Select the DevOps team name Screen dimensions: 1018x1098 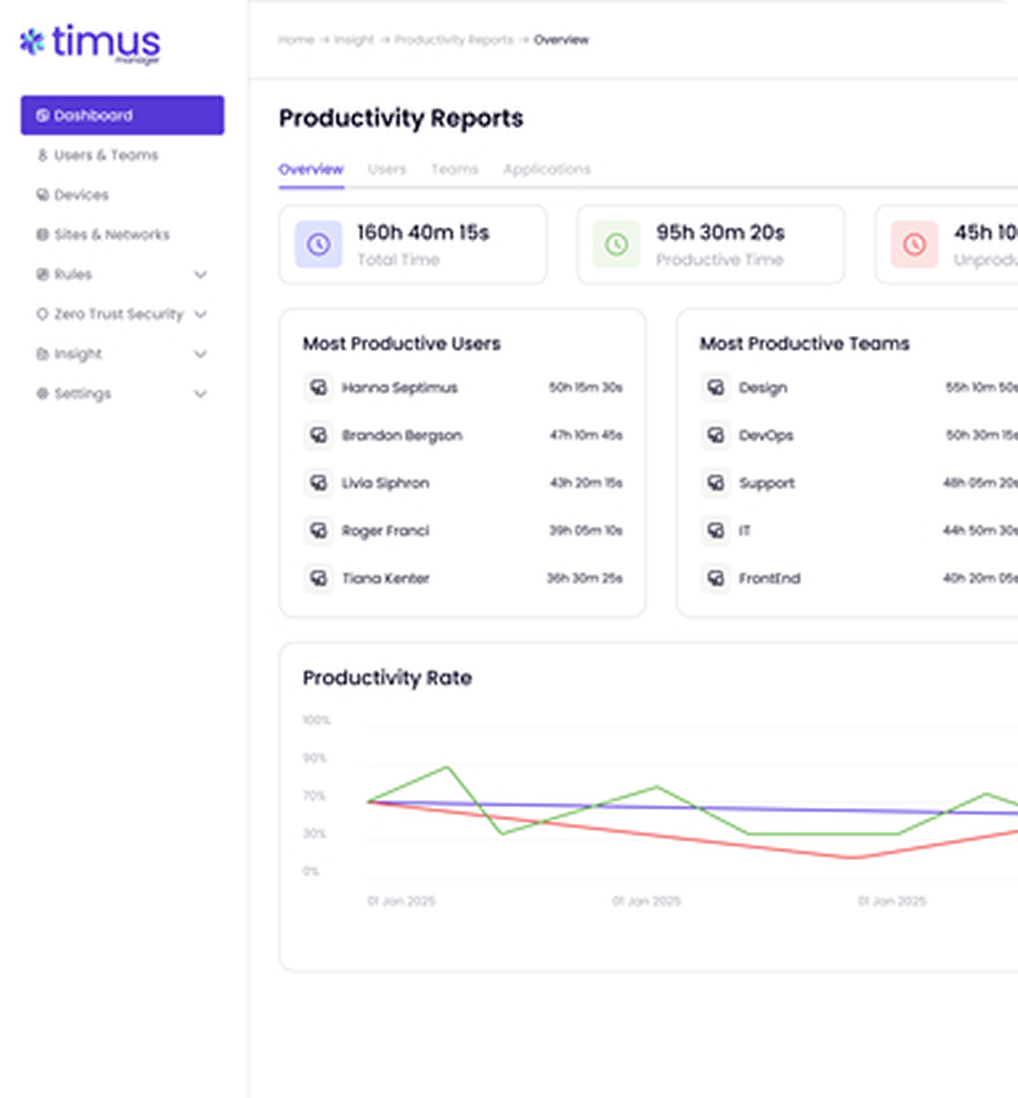pos(766,436)
